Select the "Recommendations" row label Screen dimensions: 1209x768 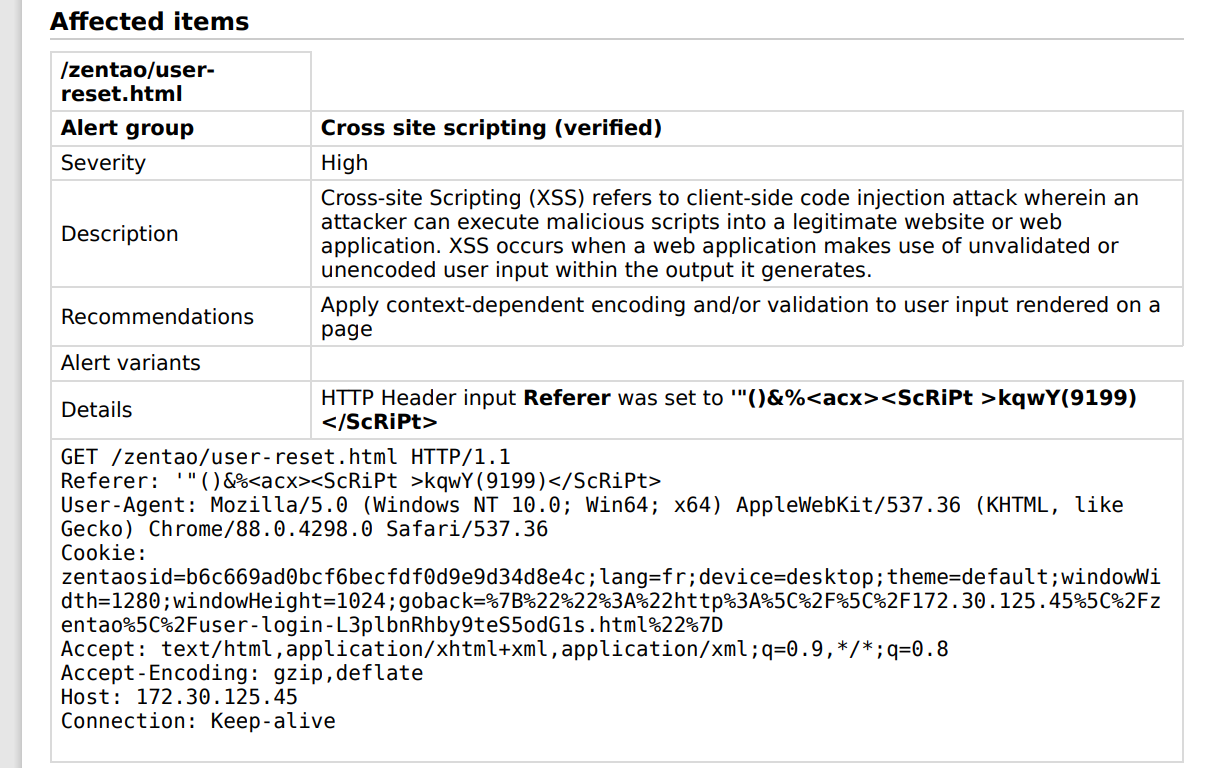coord(157,317)
